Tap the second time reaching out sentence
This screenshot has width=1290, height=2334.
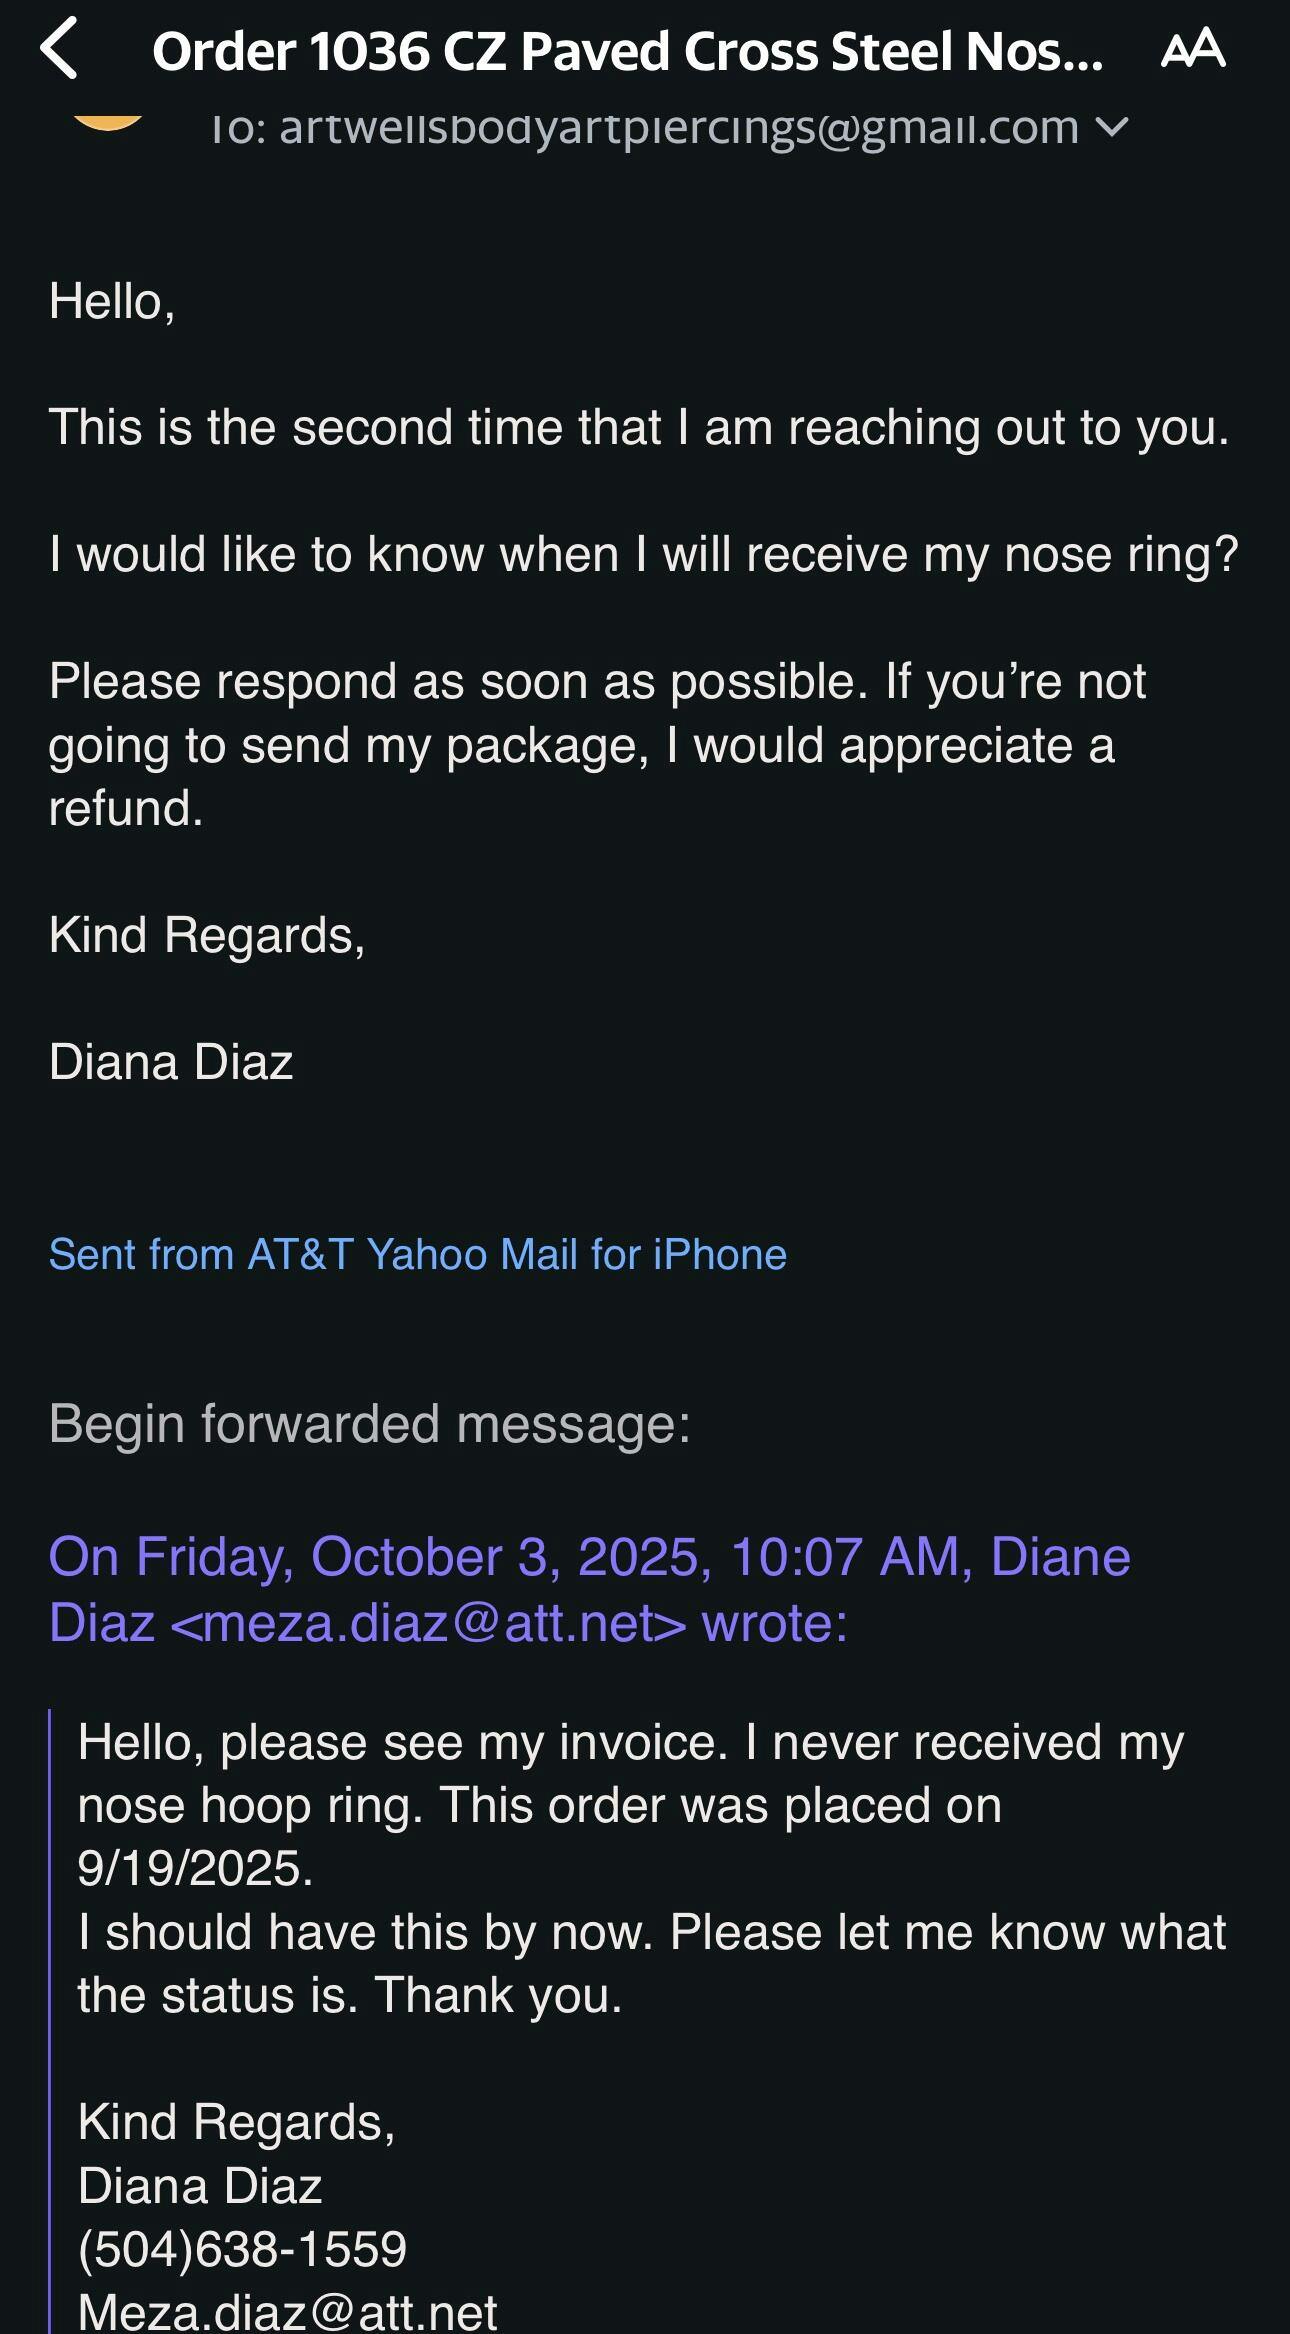(x=638, y=427)
